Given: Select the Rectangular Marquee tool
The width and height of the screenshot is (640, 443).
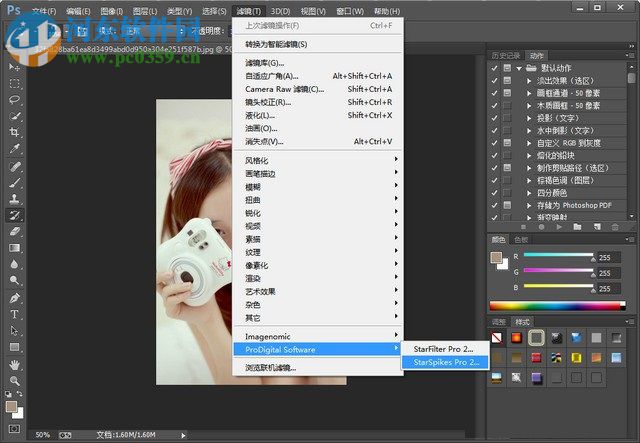Looking at the screenshot, I should coord(14,84).
